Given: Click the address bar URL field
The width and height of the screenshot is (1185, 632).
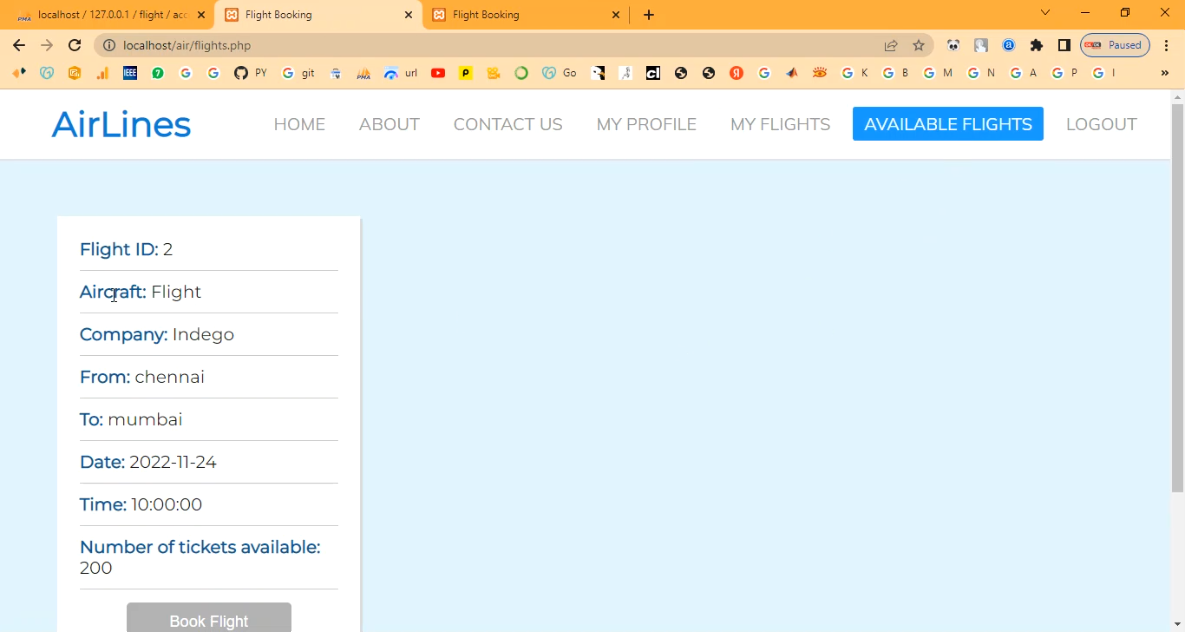Looking at the screenshot, I should tap(500, 45).
